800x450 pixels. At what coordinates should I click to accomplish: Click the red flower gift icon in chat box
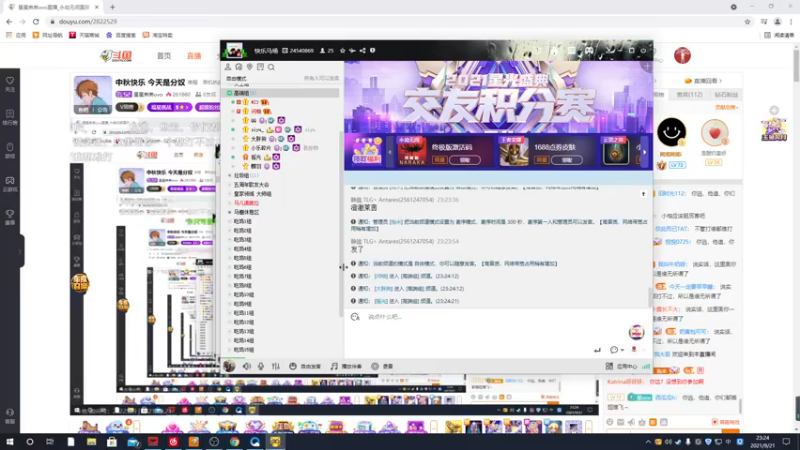click(634, 349)
